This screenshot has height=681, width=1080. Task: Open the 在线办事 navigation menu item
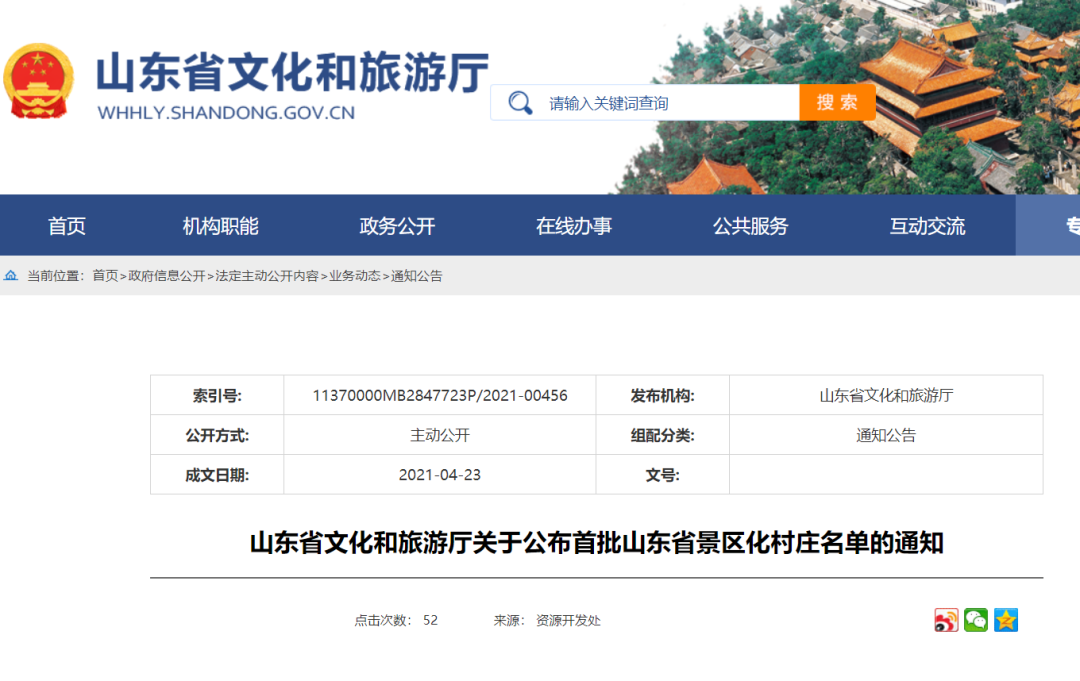pos(574,226)
